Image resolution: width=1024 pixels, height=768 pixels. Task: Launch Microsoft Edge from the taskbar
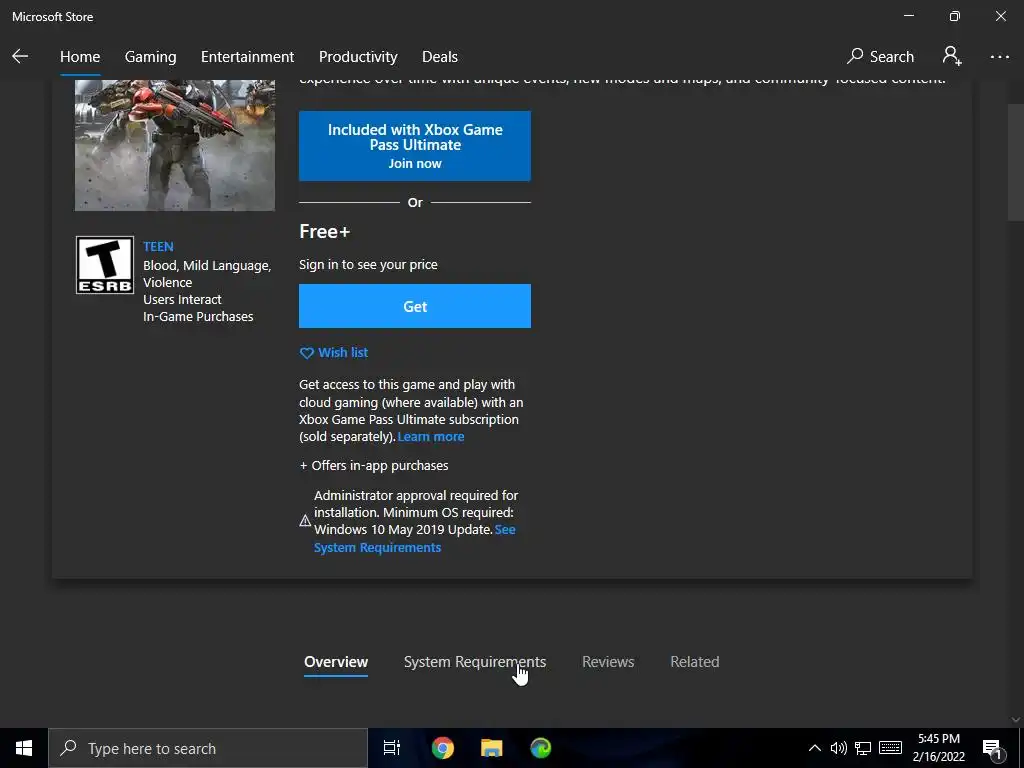coord(540,748)
